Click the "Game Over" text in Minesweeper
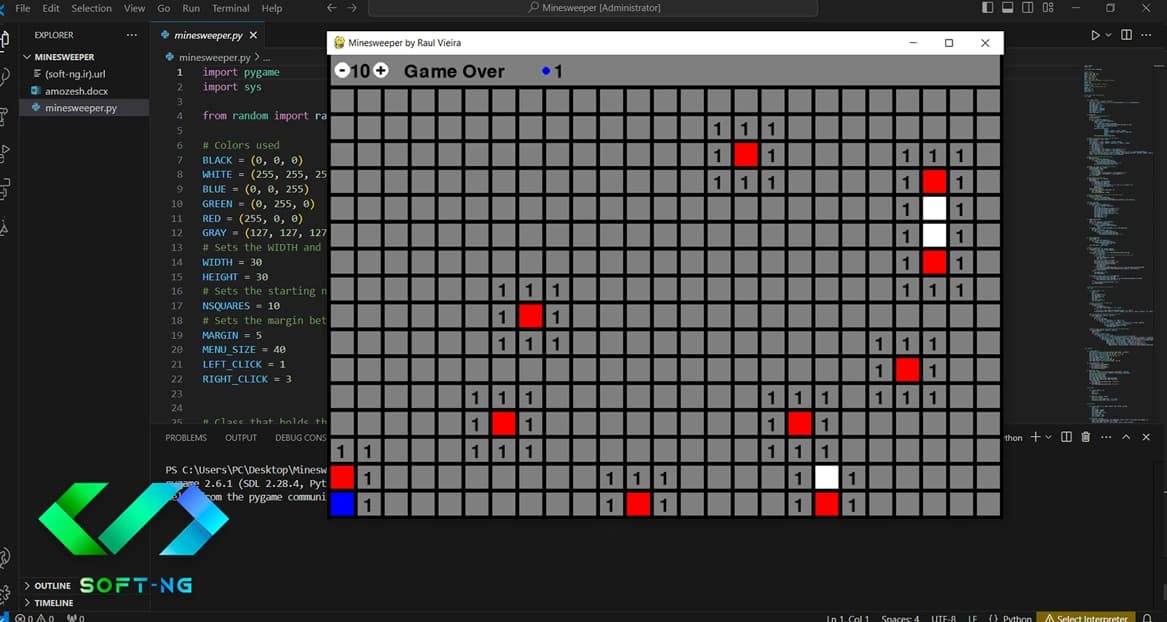Screen dimensions: 1167x622 tap(454, 71)
